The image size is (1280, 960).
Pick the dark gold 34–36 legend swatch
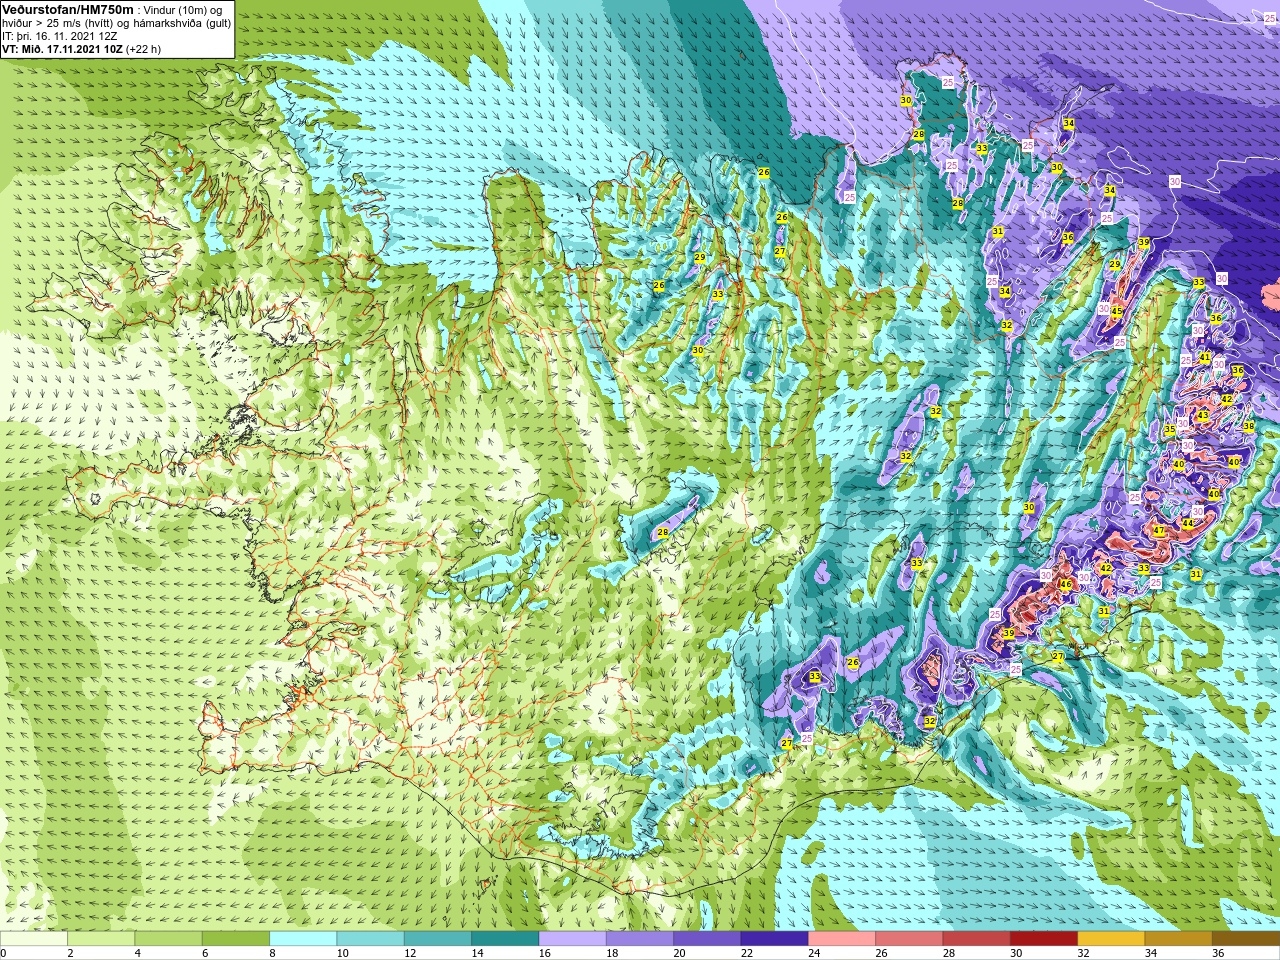click(1178, 939)
